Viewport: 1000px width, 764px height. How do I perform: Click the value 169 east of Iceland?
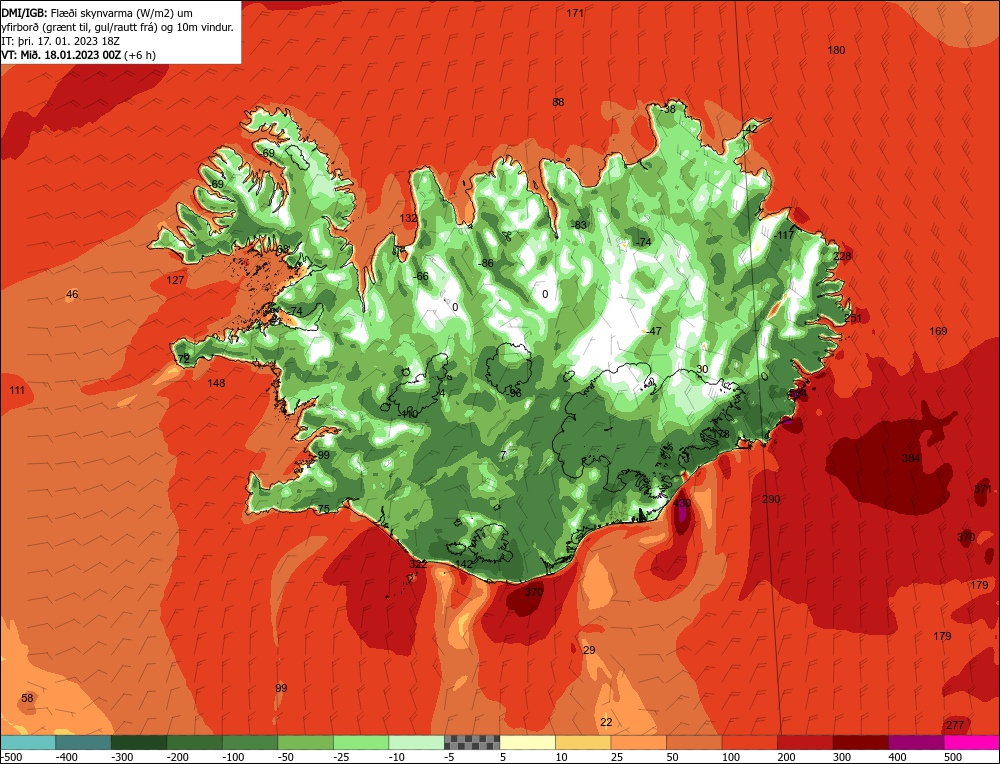point(938,331)
